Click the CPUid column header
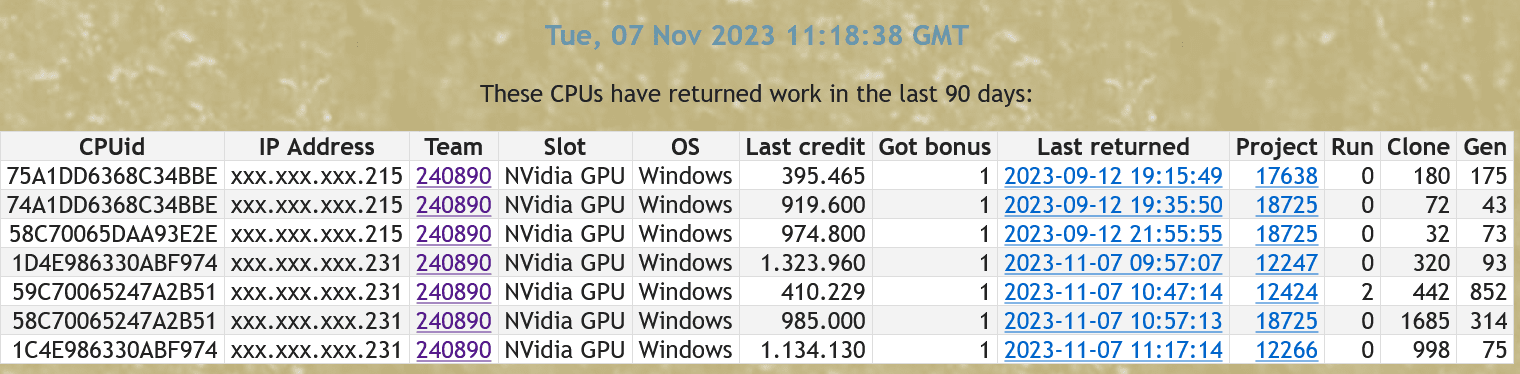Viewport: 1520px width, 374px height. pos(112,147)
